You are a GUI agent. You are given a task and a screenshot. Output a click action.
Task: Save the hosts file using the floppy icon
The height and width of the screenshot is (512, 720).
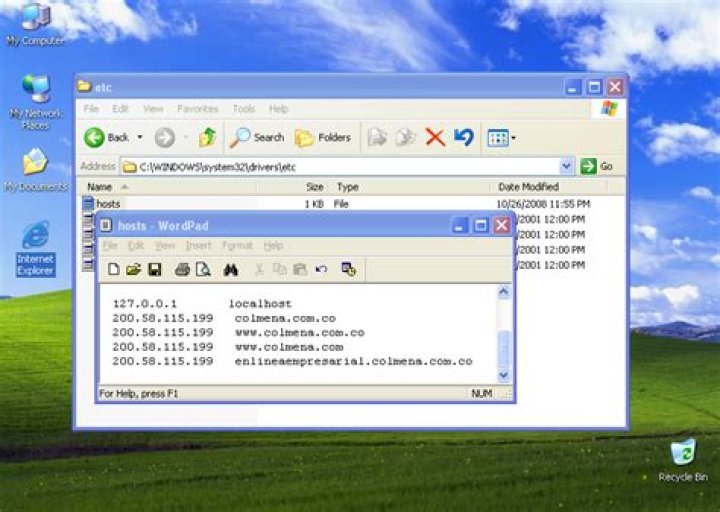pos(155,269)
